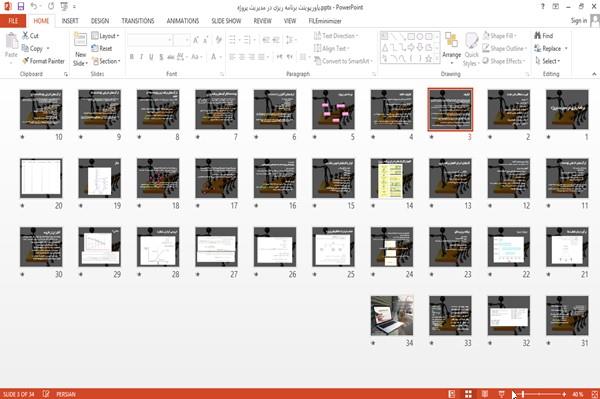This screenshot has width=600, height=399.
Task: Start Slide Show from status bar icon
Action: [501, 394]
